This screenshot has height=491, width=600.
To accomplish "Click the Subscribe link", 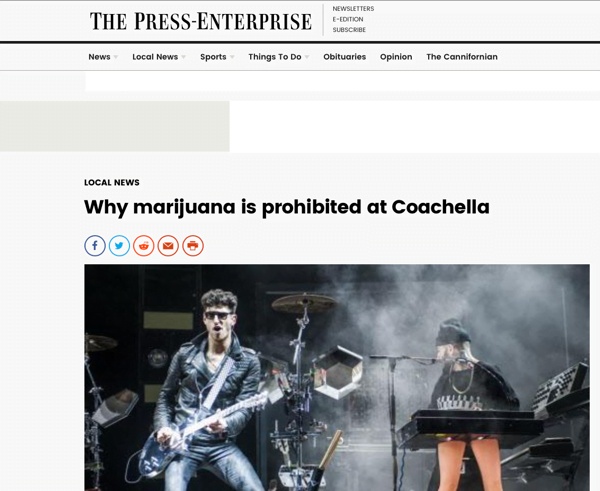I will [x=349, y=29].
